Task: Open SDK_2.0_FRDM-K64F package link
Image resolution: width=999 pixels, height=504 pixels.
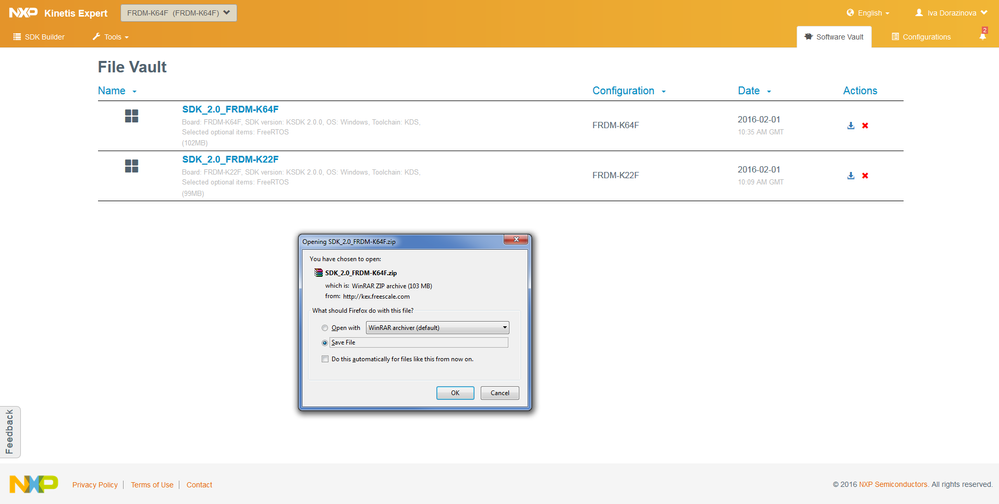Action: coord(231,109)
